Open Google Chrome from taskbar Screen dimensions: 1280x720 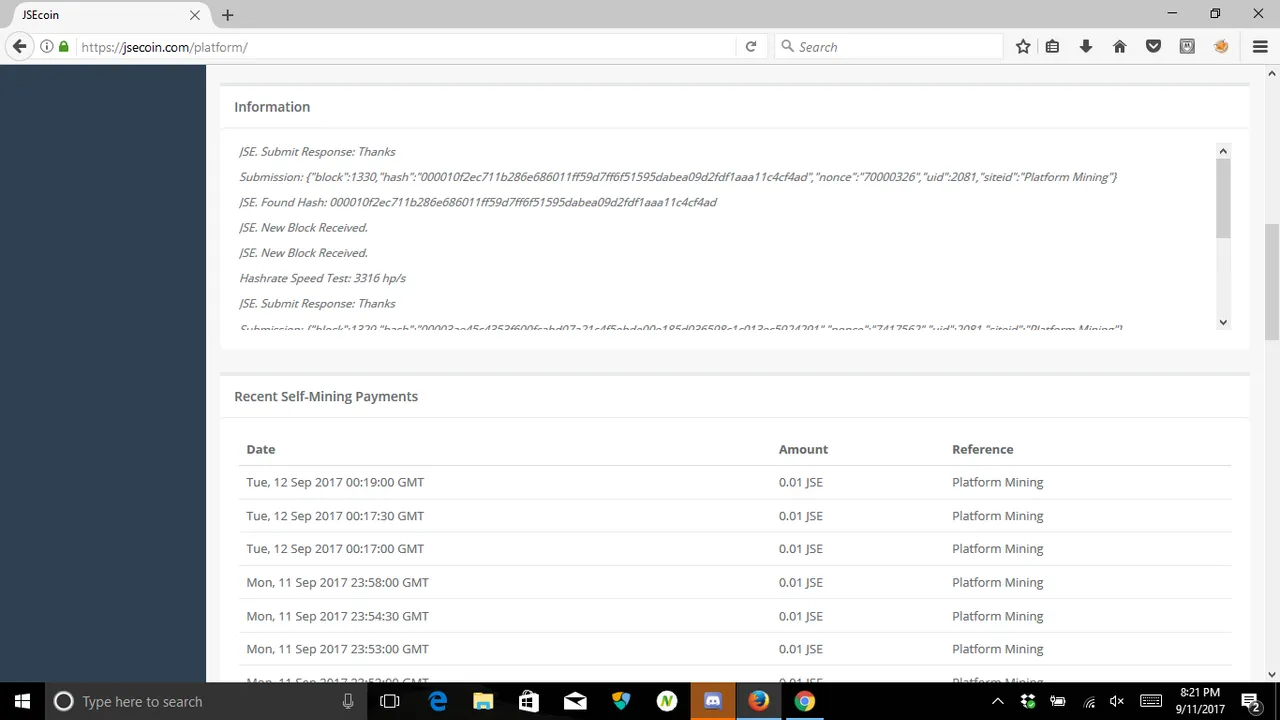pyautogui.click(x=804, y=701)
